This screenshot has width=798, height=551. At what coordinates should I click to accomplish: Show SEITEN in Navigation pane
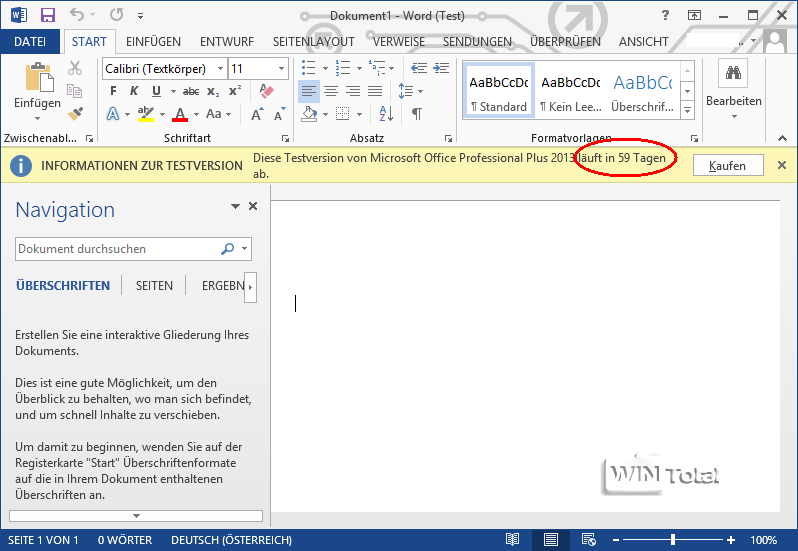pos(154,286)
